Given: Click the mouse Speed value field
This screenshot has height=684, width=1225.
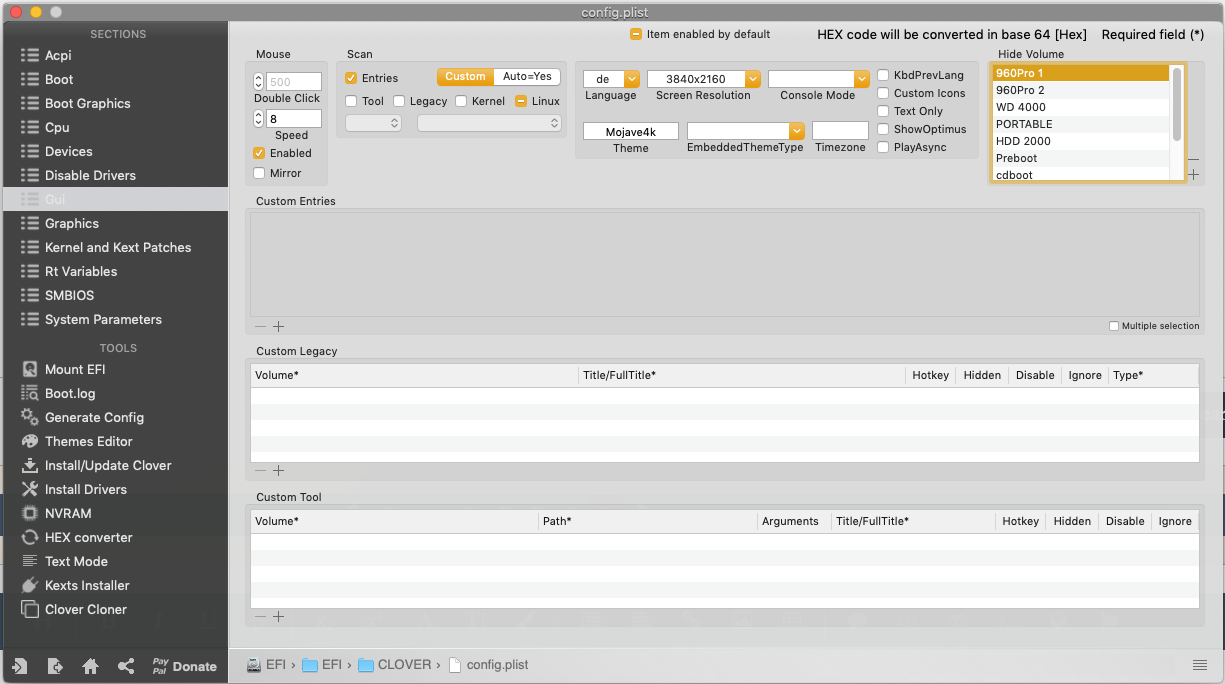Looking at the screenshot, I should [294, 119].
